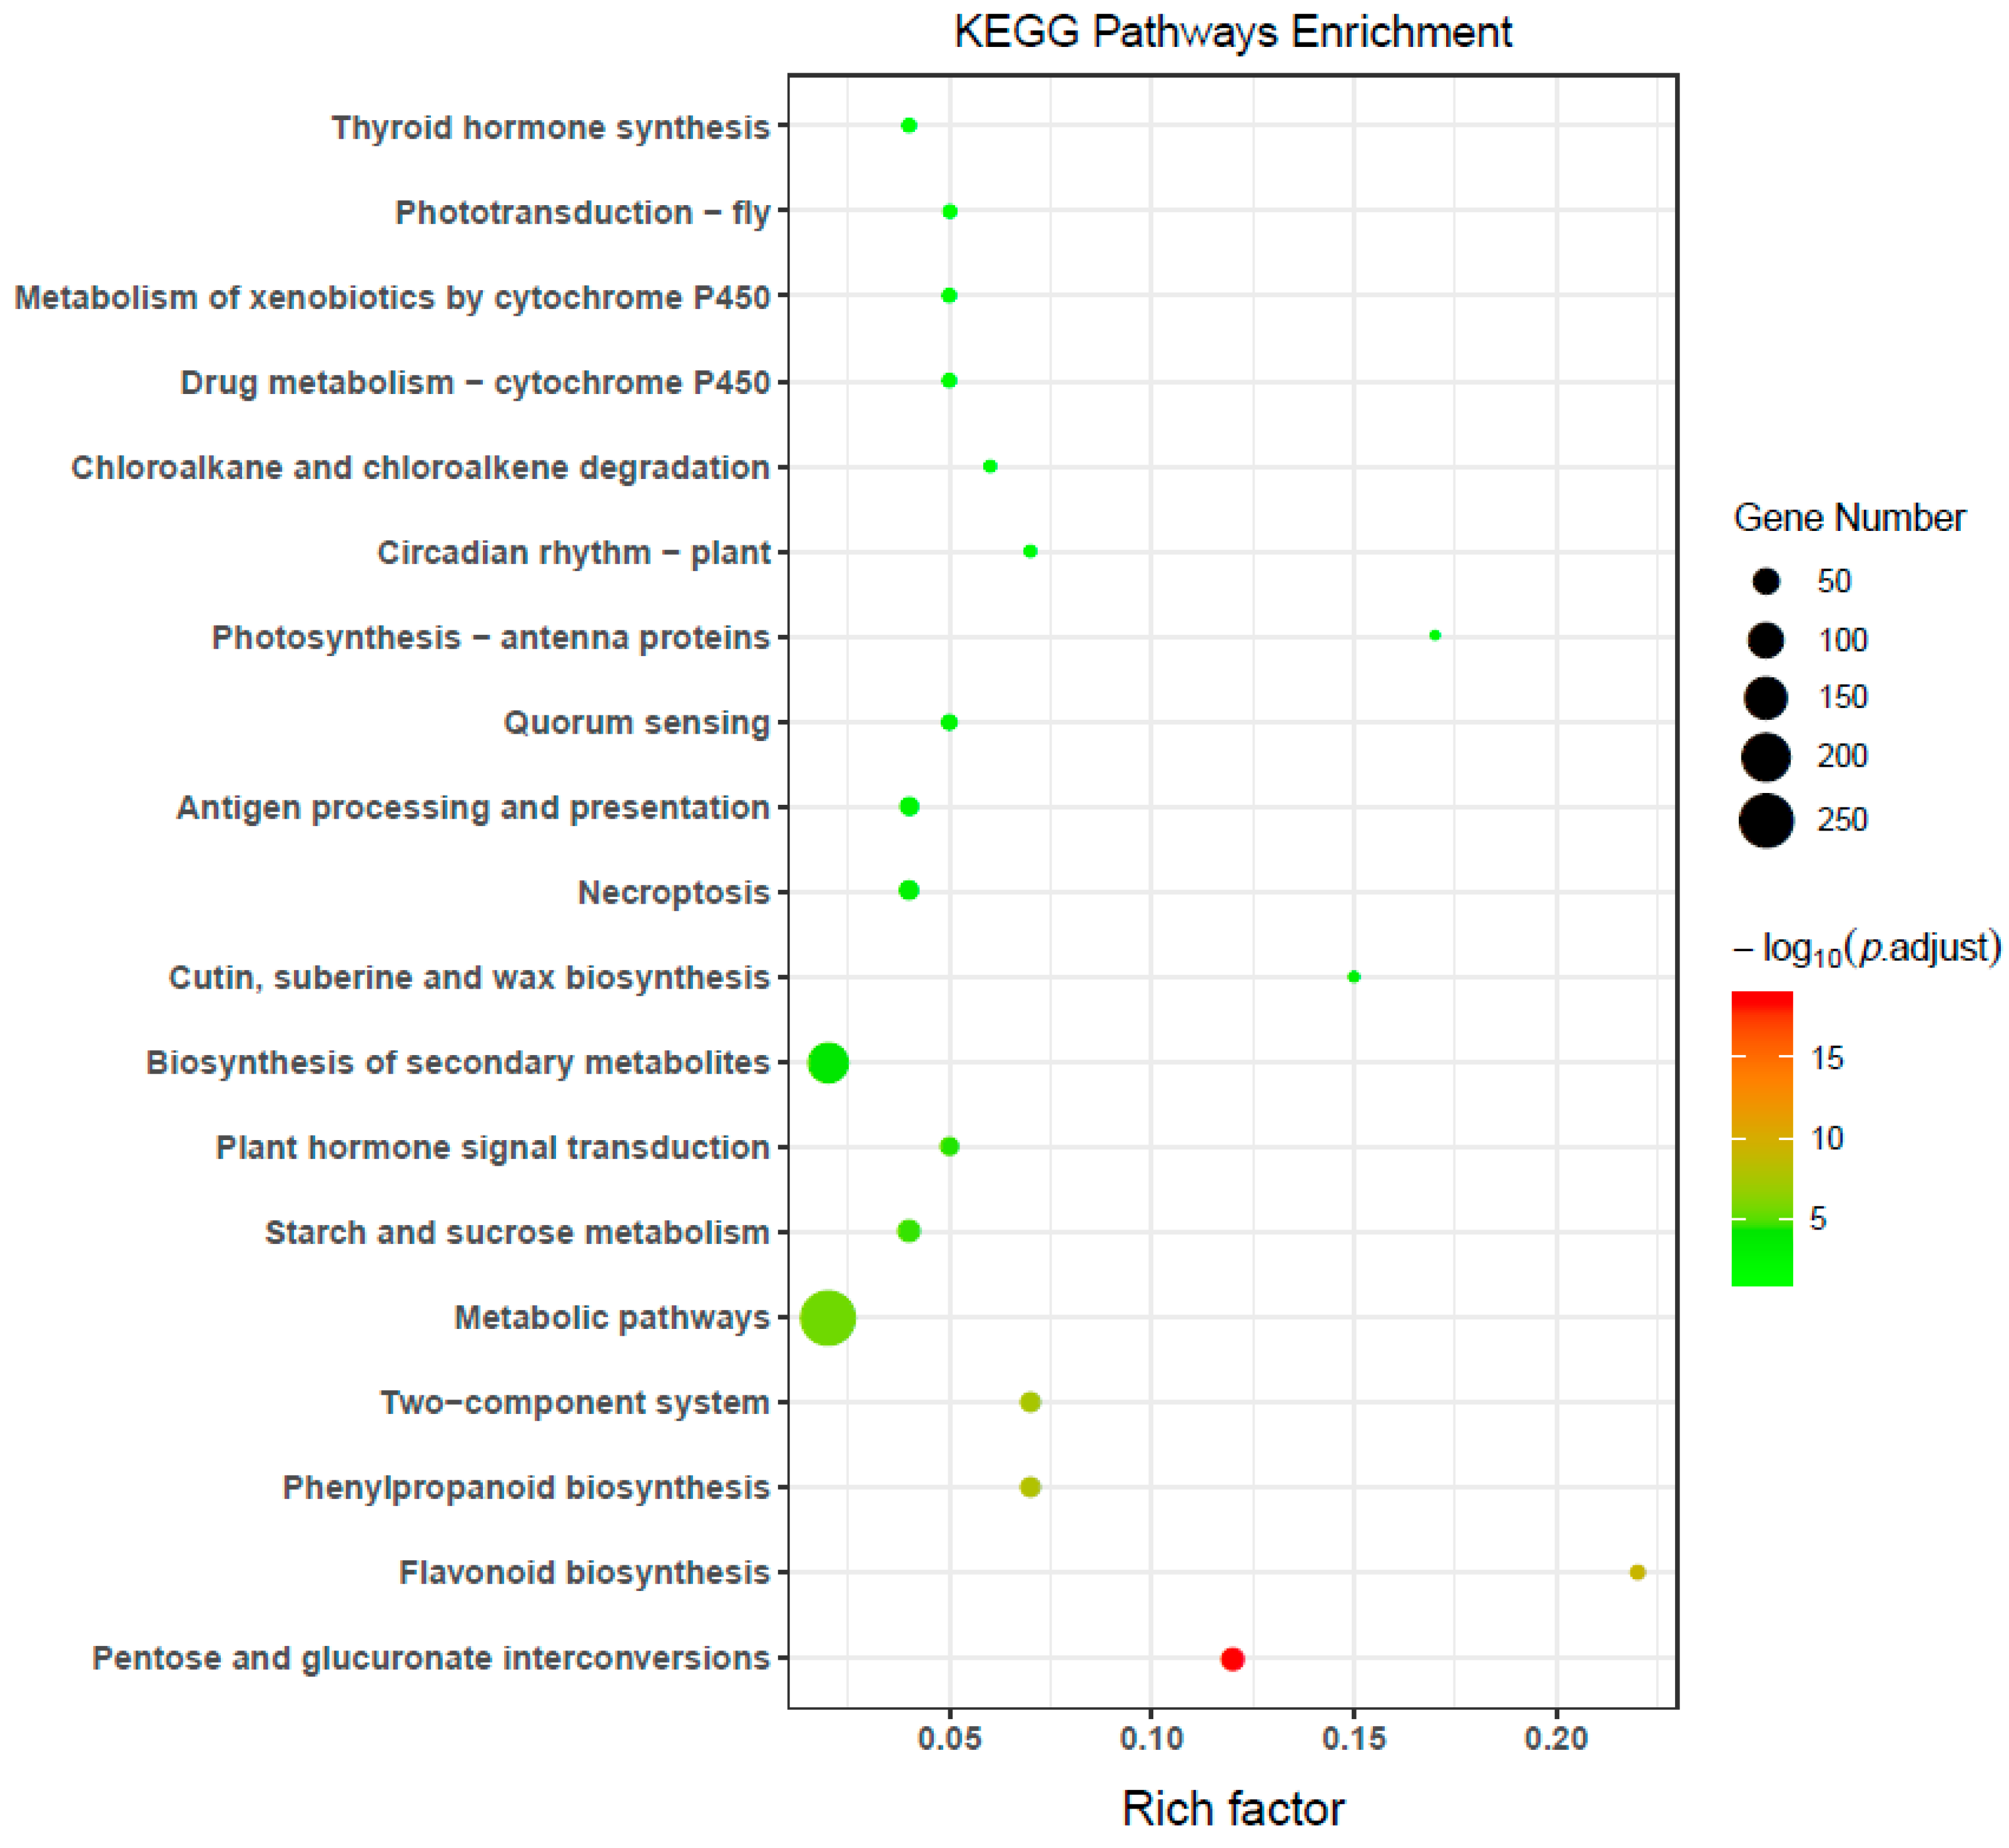Click the 0.10 x-axis tick label
Screen dimensions: 2009x1848
tap(1151, 1738)
